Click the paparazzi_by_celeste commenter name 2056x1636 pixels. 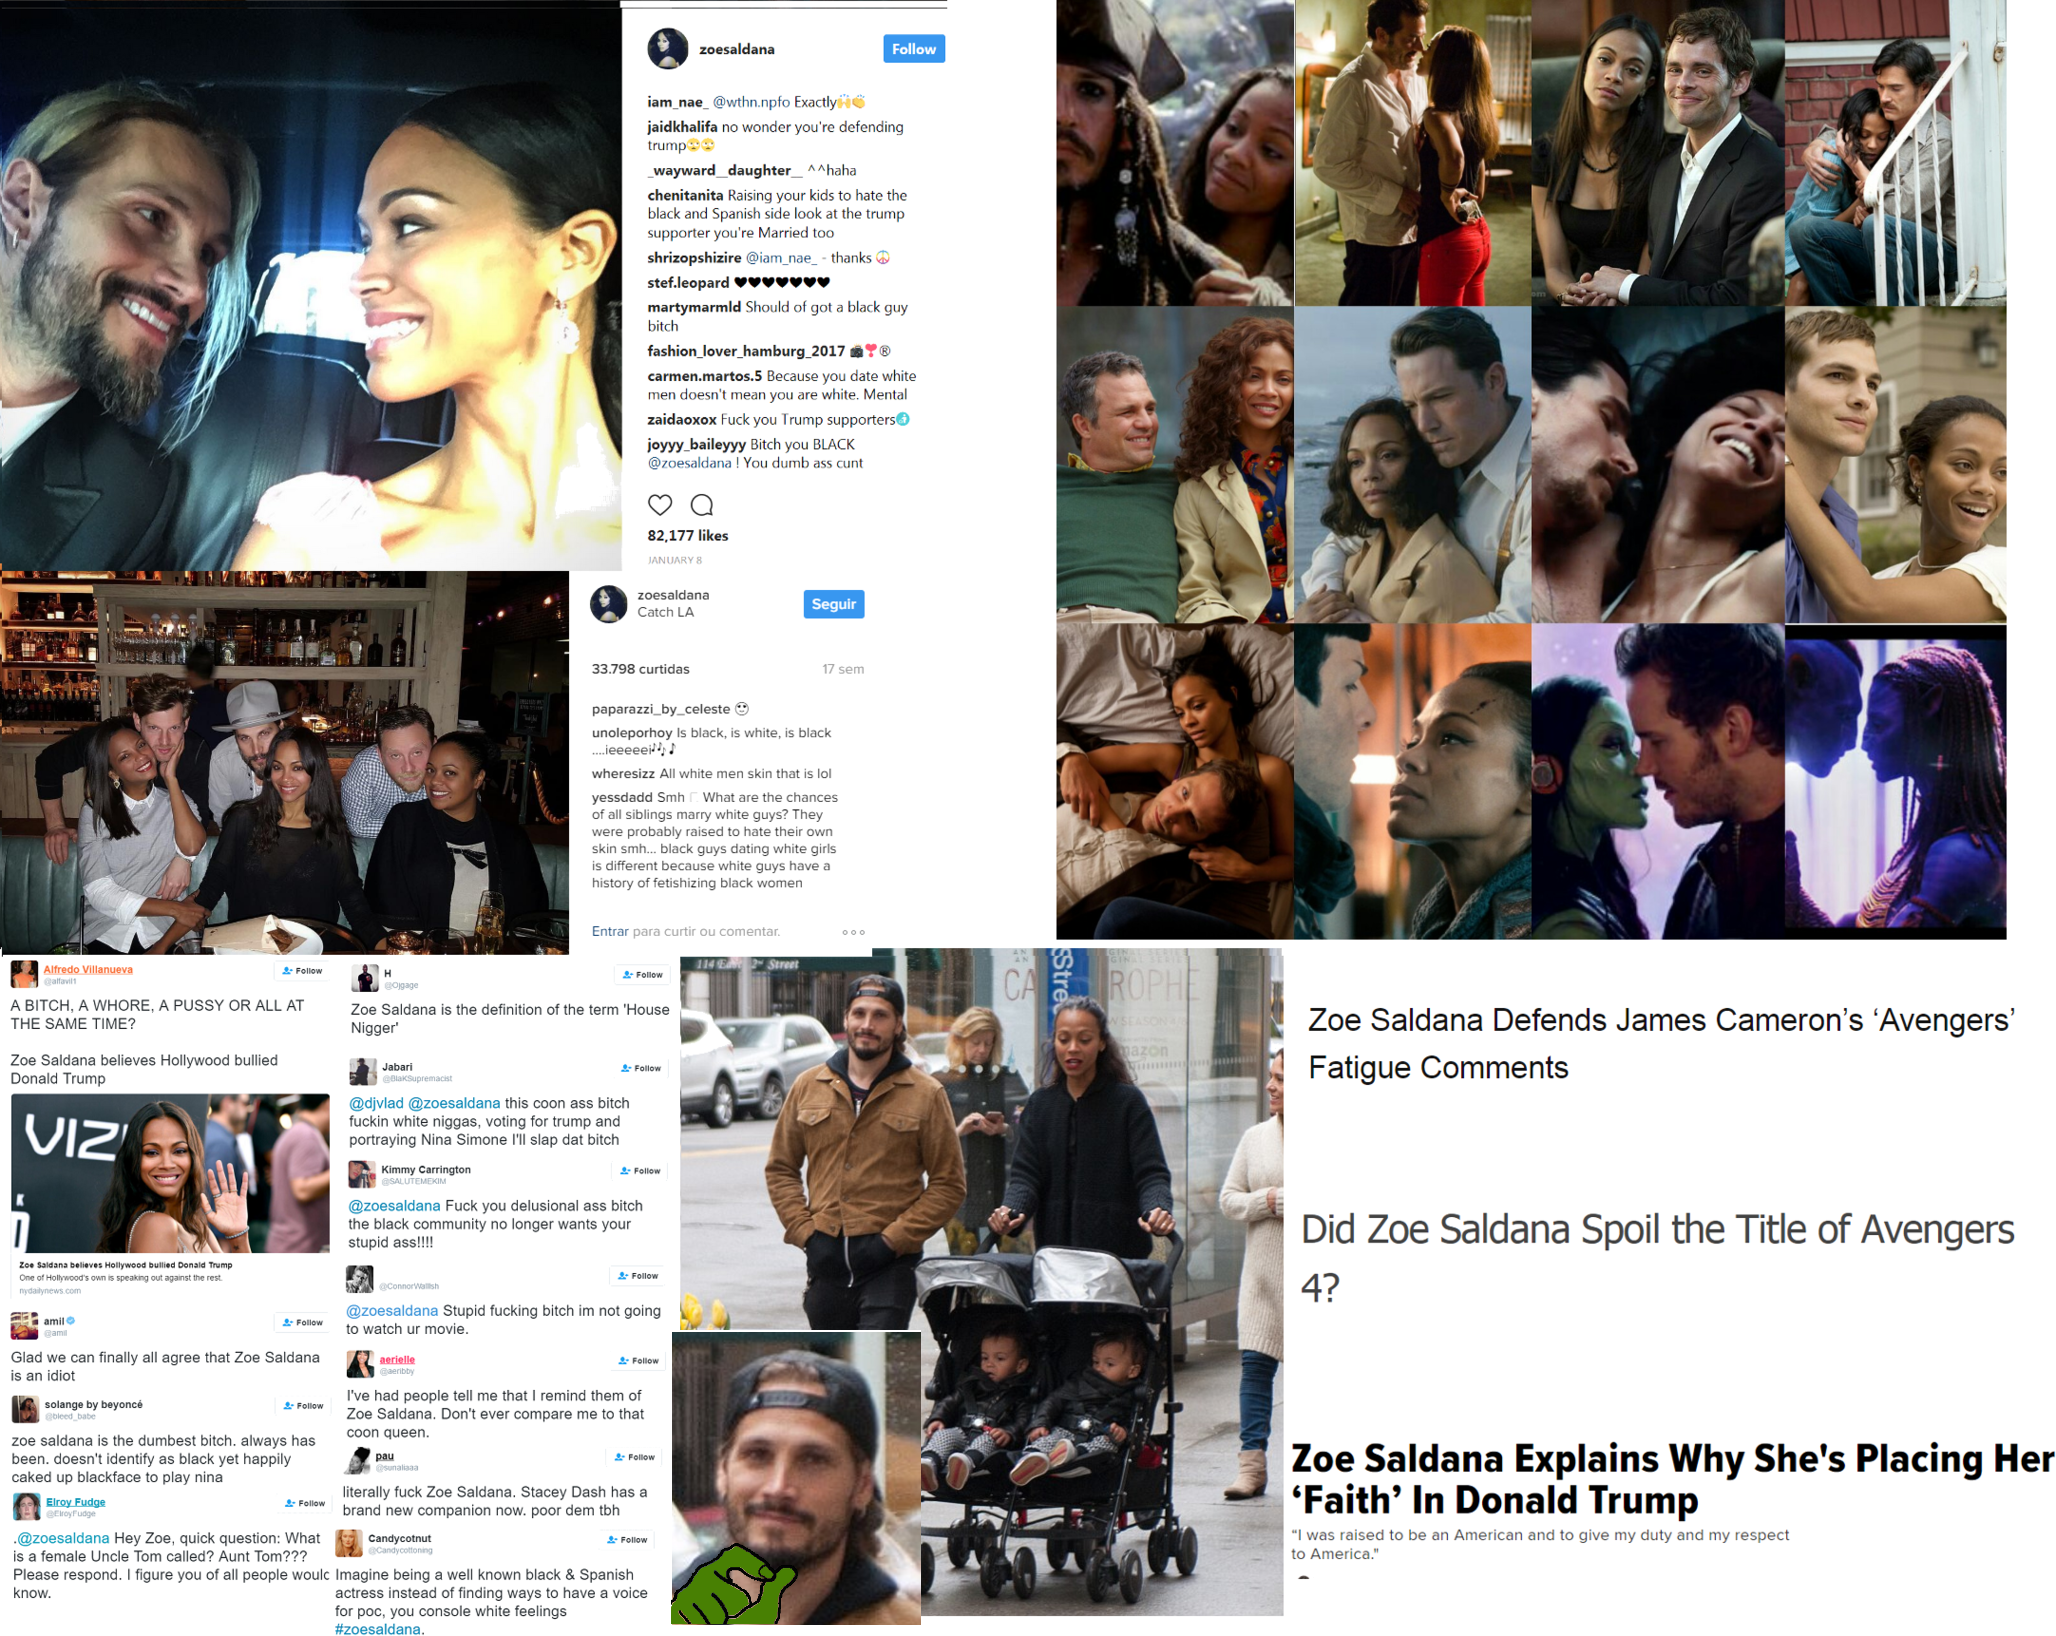(660, 709)
